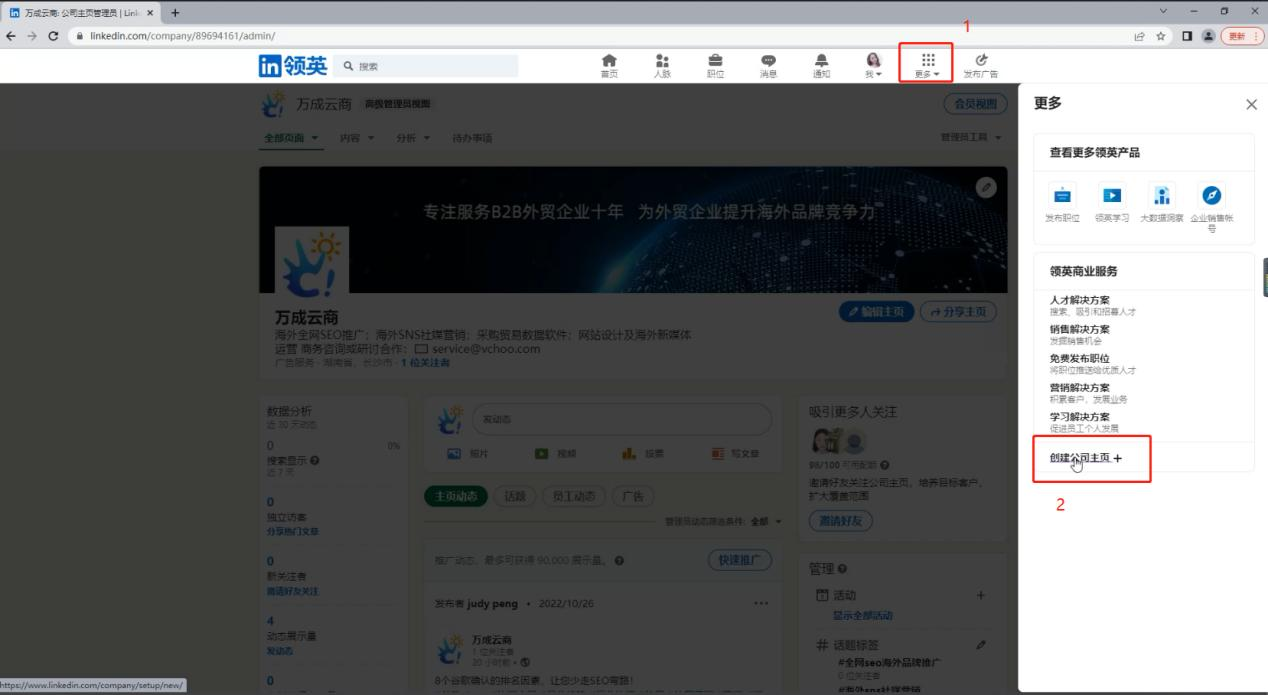Click the 企业销售帐号 compass icon
Image resolution: width=1268 pixels, height=695 pixels.
click(x=1211, y=197)
